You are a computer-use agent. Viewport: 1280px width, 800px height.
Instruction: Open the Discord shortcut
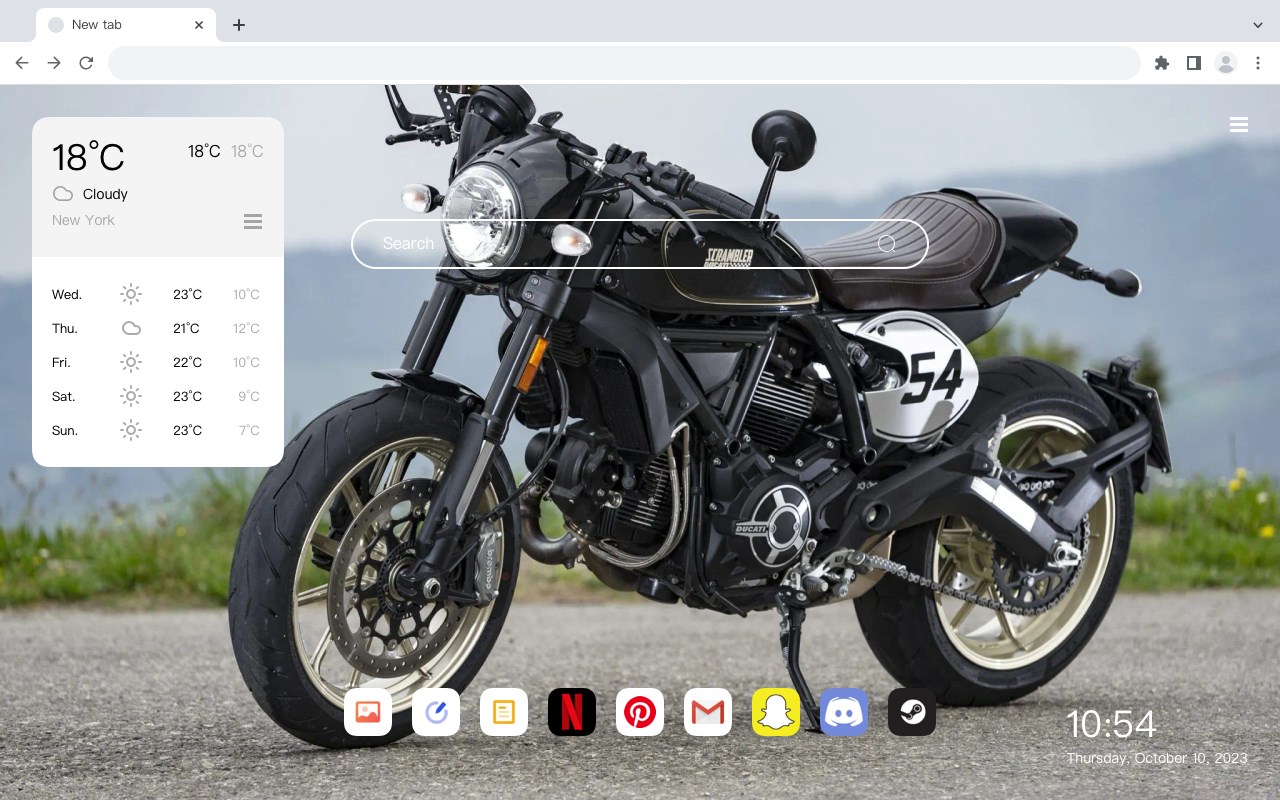tap(844, 712)
